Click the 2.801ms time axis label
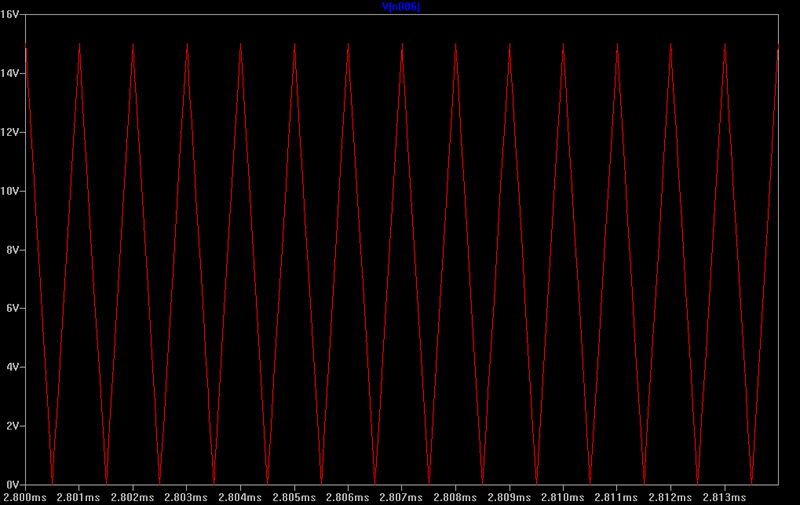 79,497
